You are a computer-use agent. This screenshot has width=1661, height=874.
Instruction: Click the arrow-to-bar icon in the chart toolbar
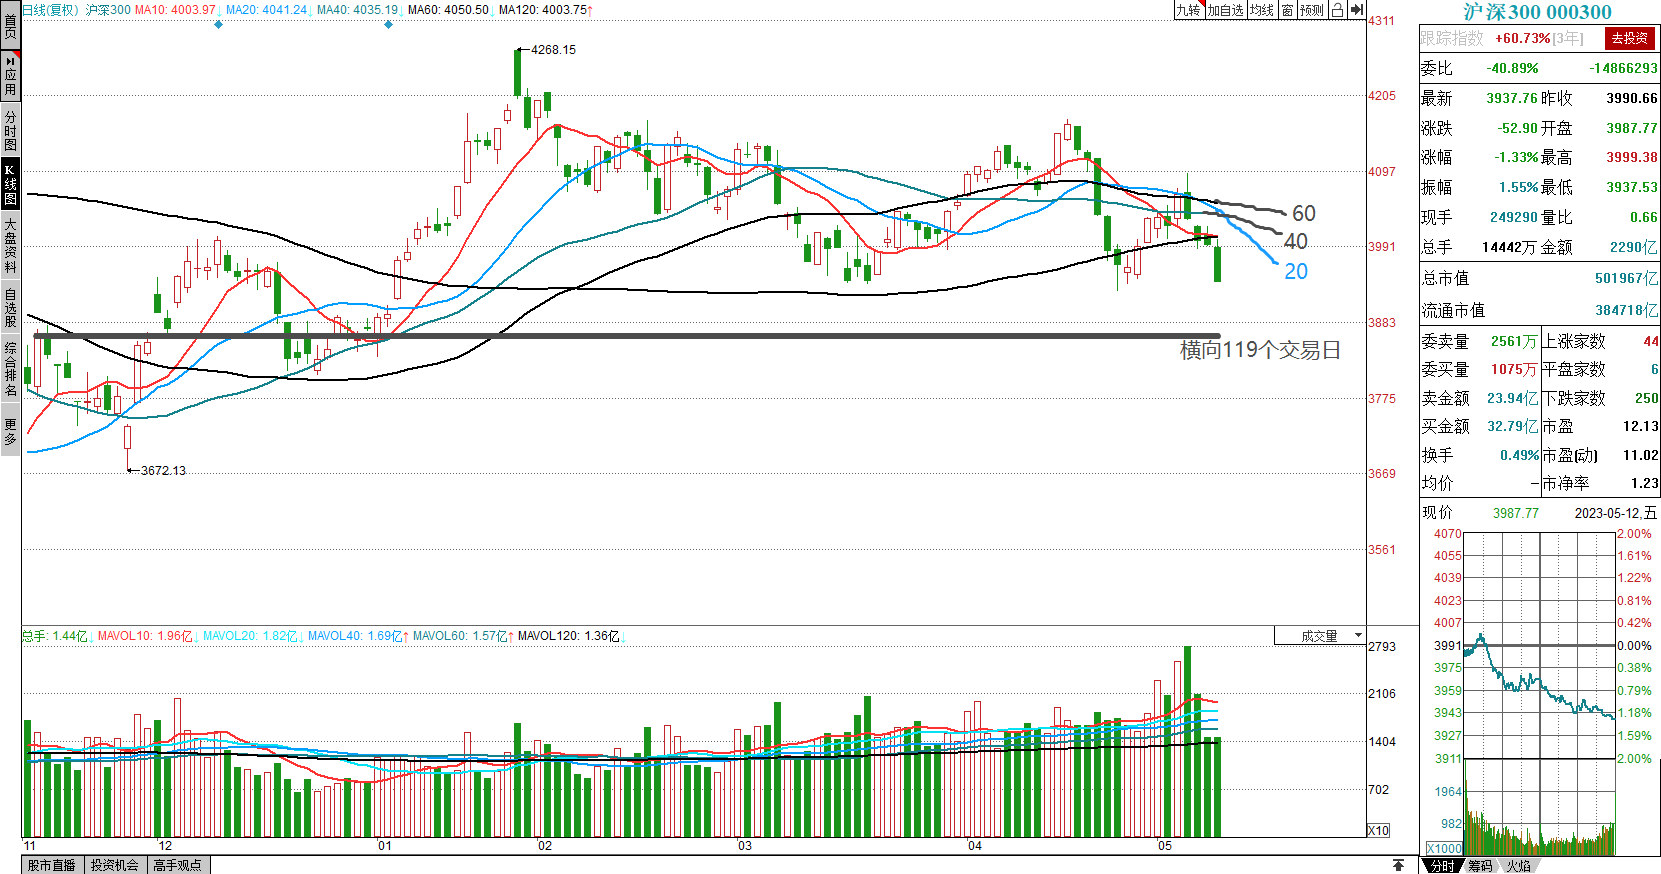(1356, 10)
